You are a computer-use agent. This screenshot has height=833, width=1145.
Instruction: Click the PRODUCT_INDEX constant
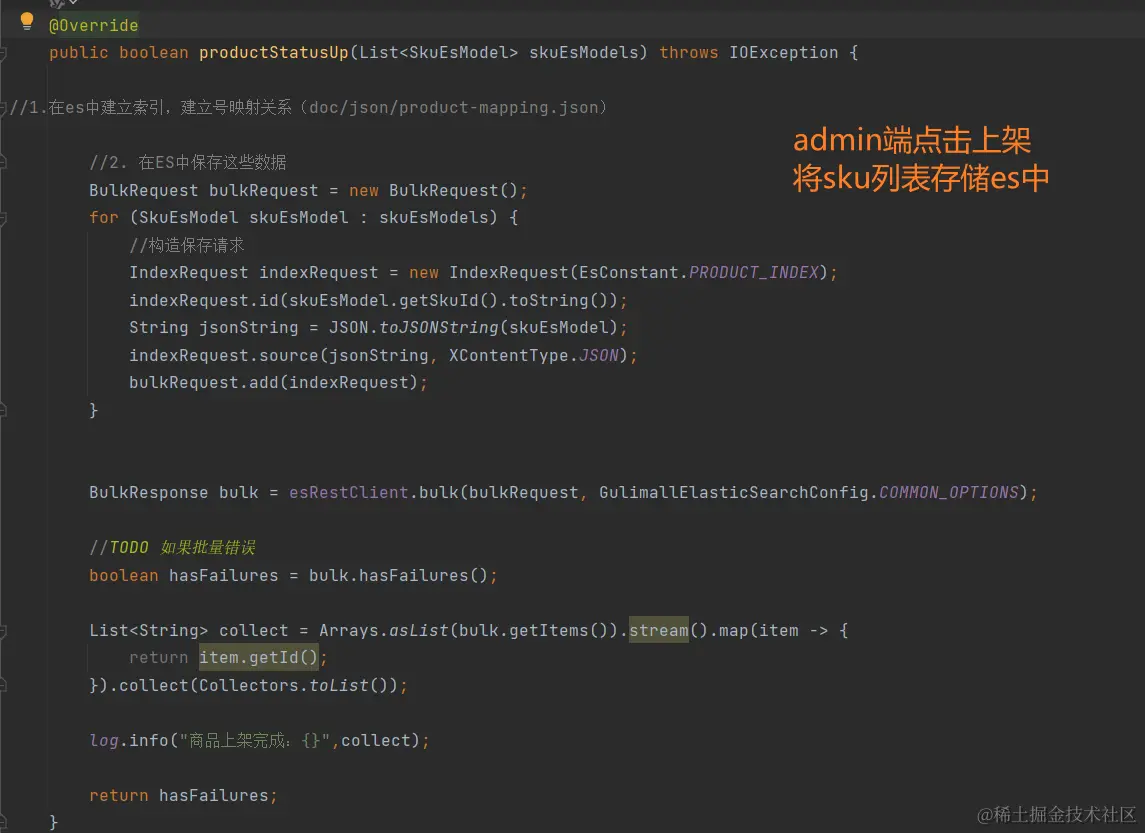pyautogui.click(x=754, y=272)
